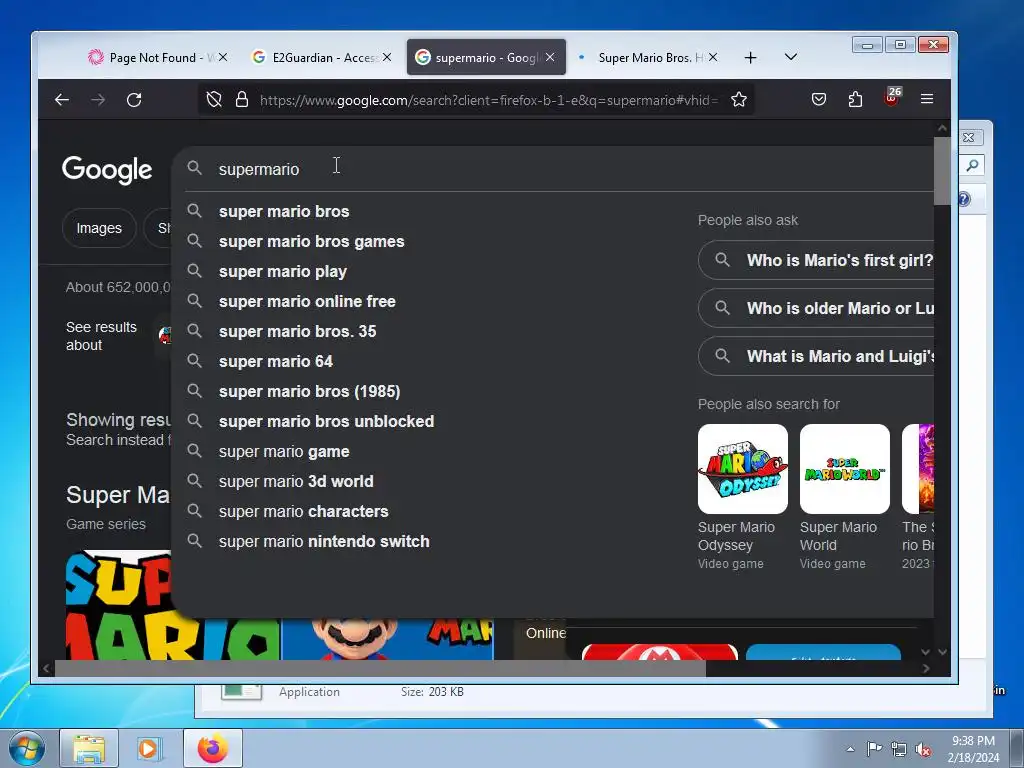Image resolution: width=1024 pixels, height=768 pixels.
Task: Open the Firefox hamburger menu
Action: point(927,99)
